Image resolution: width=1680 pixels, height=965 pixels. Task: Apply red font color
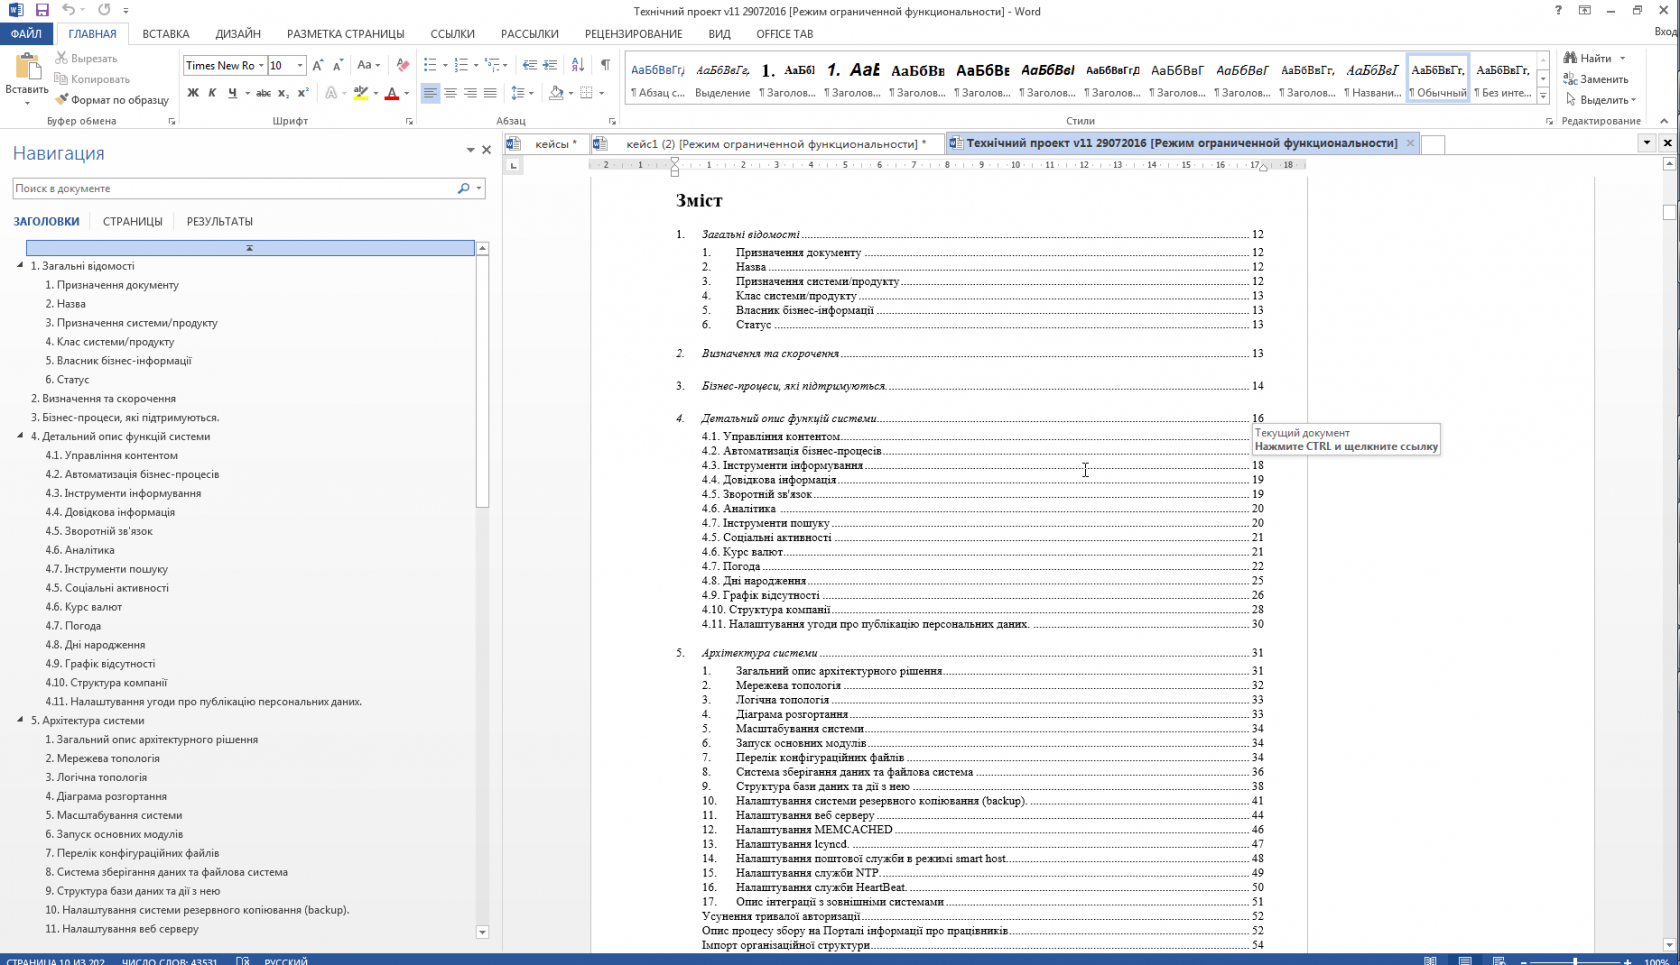pyautogui.click(x=392, y=93)
